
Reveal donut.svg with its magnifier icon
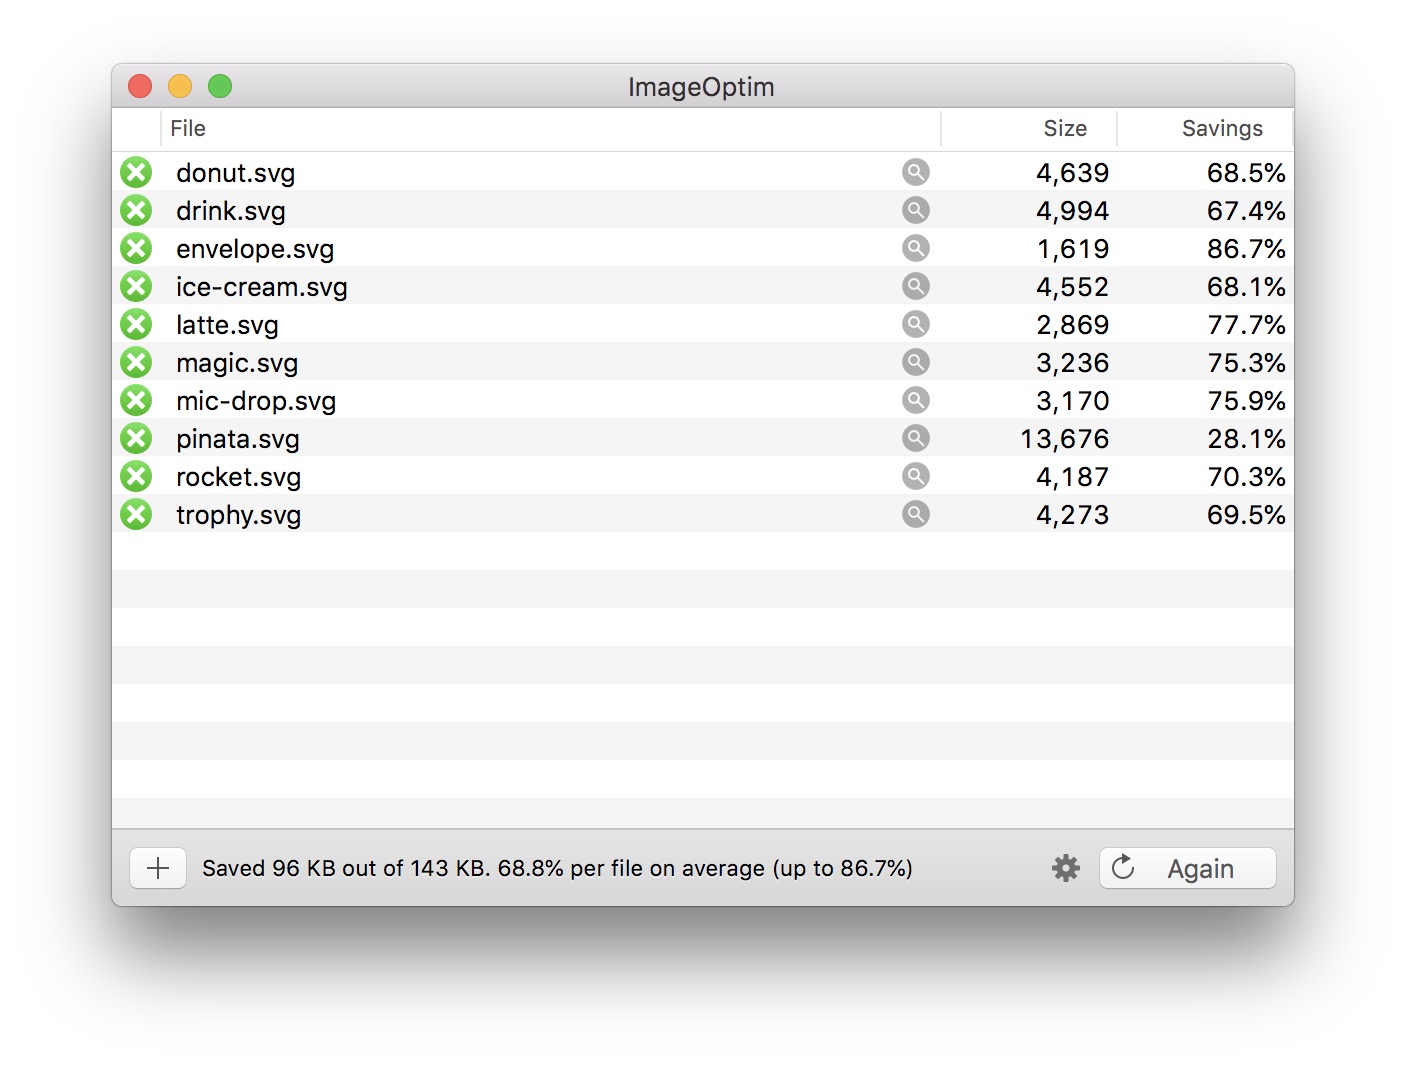[915, 172]
